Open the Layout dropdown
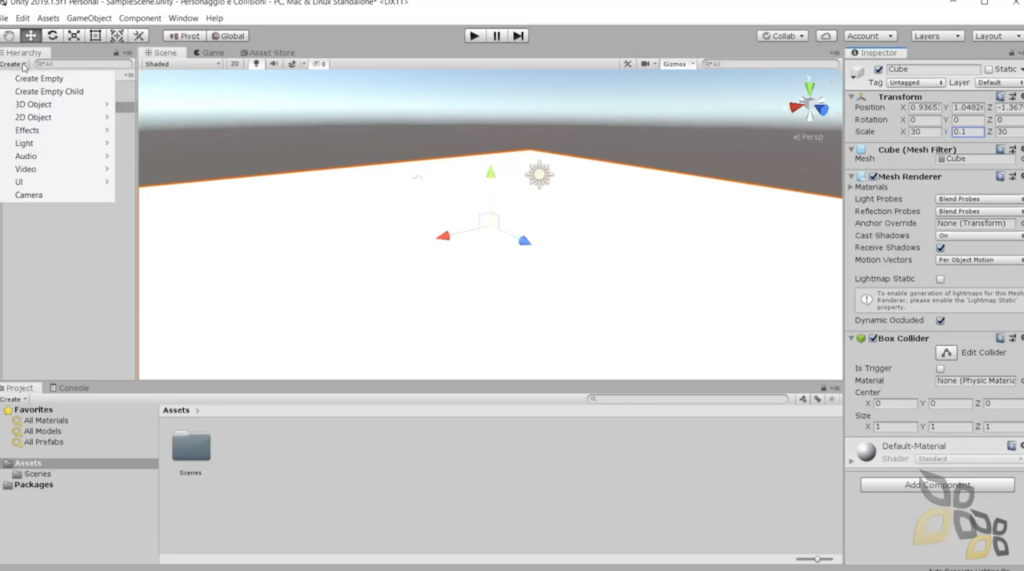The width and height of the screenshot is (1024, 571). point(997,36)
